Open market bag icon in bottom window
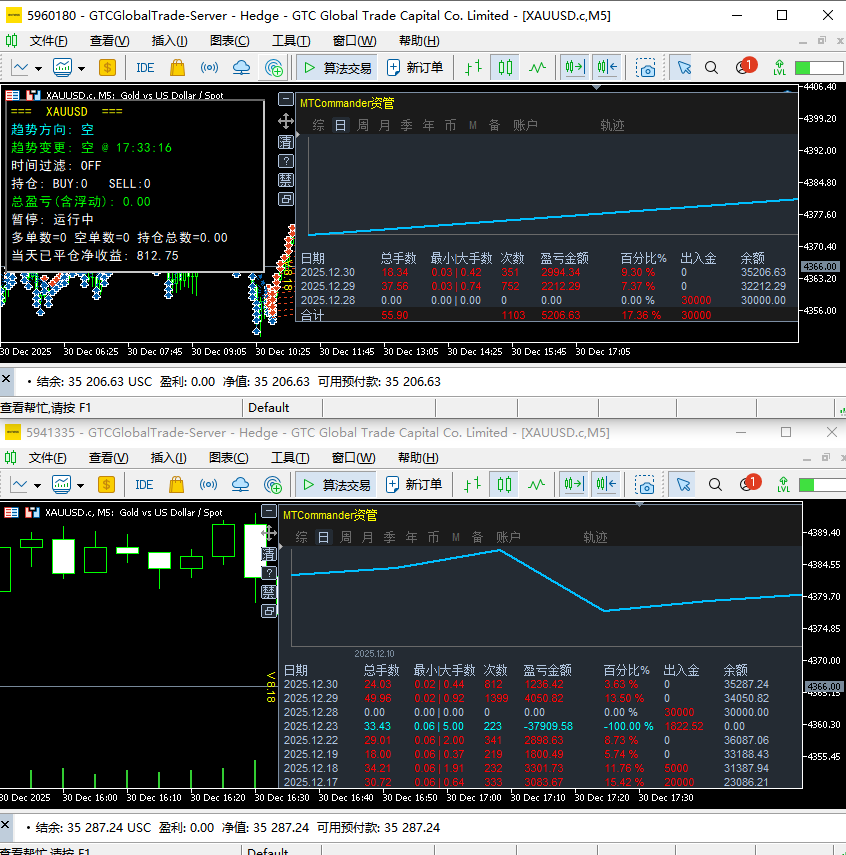The height and width of the screenshot is (855, 846). (176, 485)
